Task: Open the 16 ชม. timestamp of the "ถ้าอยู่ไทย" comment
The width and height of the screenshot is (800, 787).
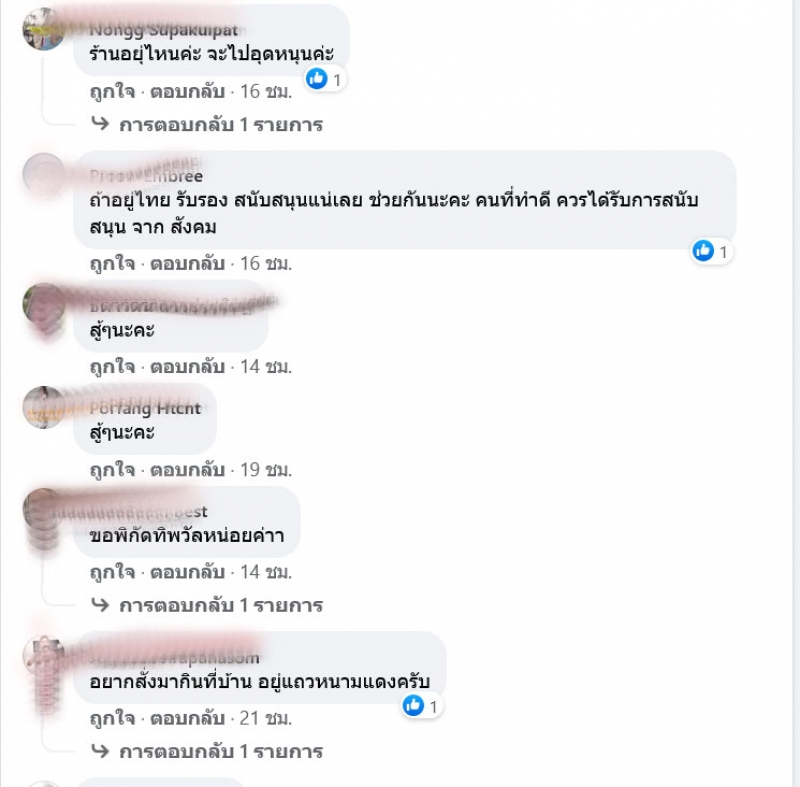Action: coord(266,264)
